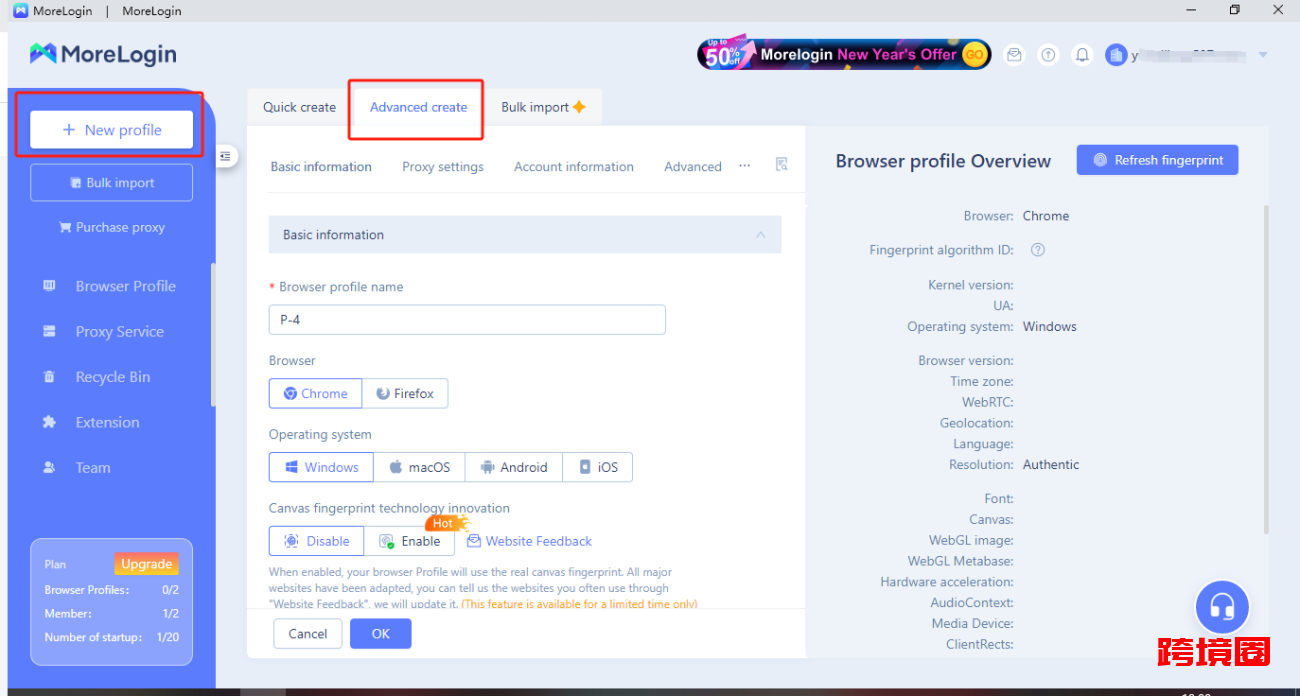Open the customer support headset button

(1223, 607)
